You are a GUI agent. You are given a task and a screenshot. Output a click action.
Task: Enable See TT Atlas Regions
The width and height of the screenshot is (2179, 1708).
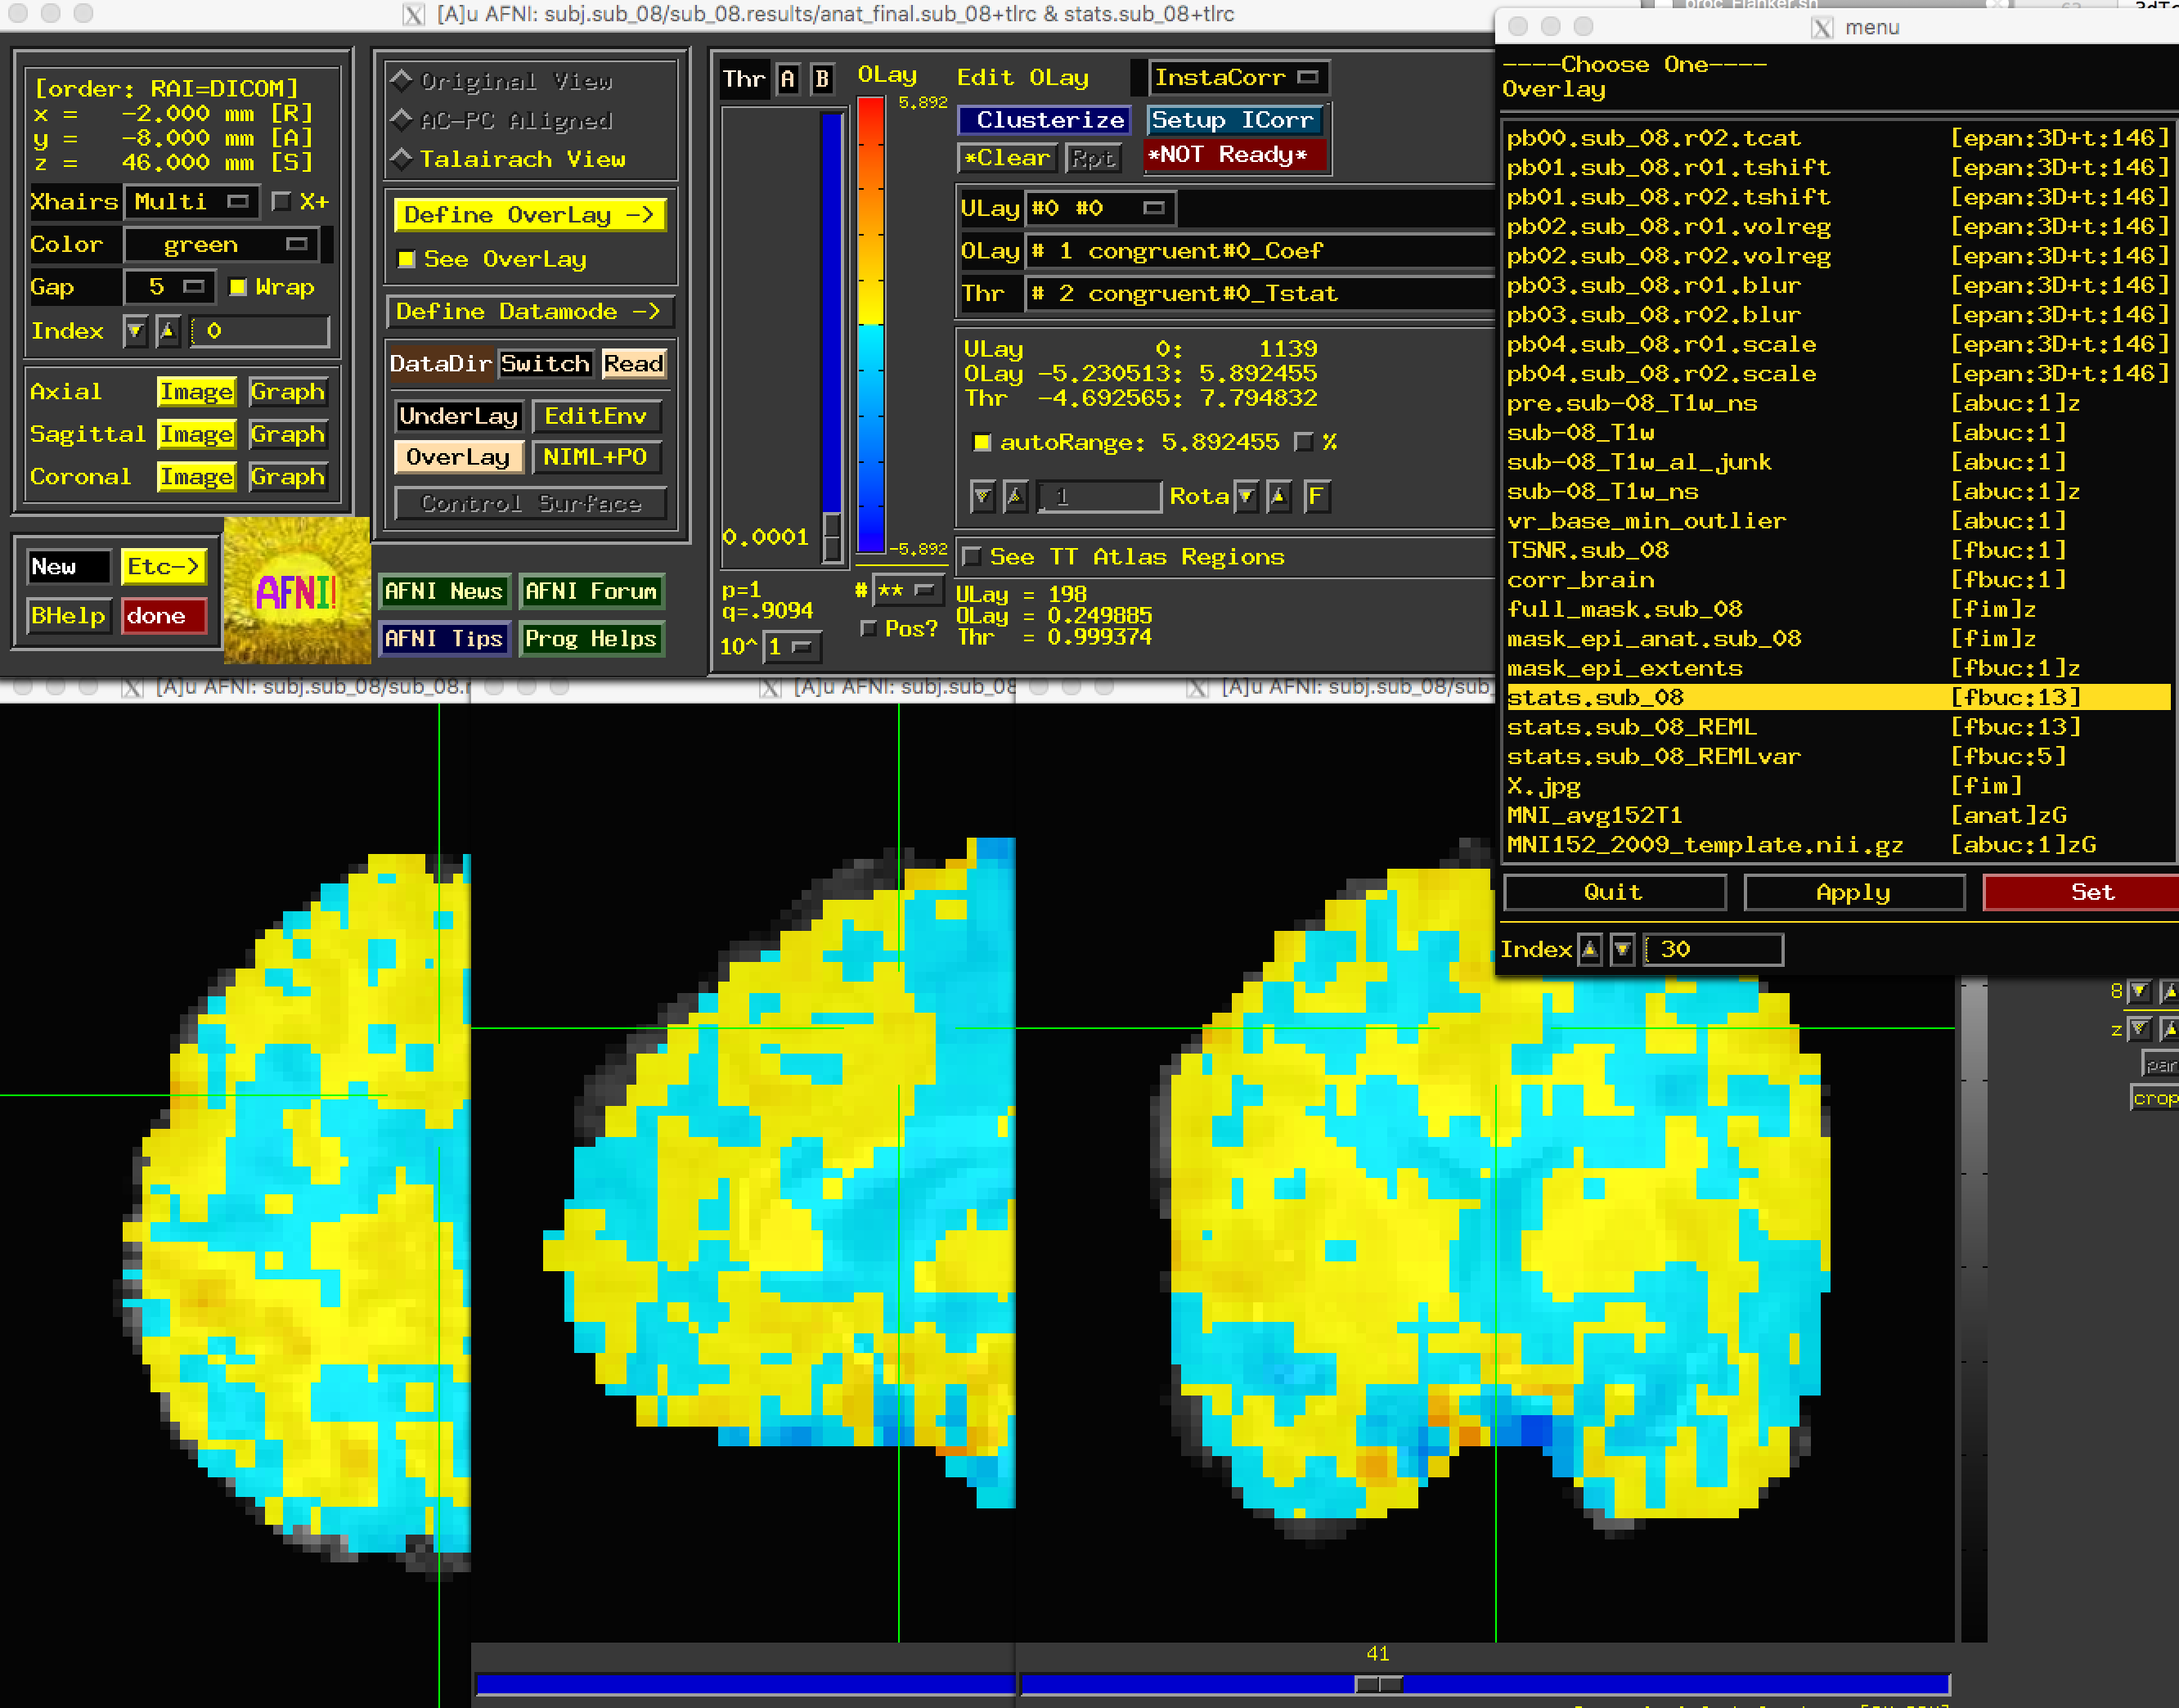(971, 557)
